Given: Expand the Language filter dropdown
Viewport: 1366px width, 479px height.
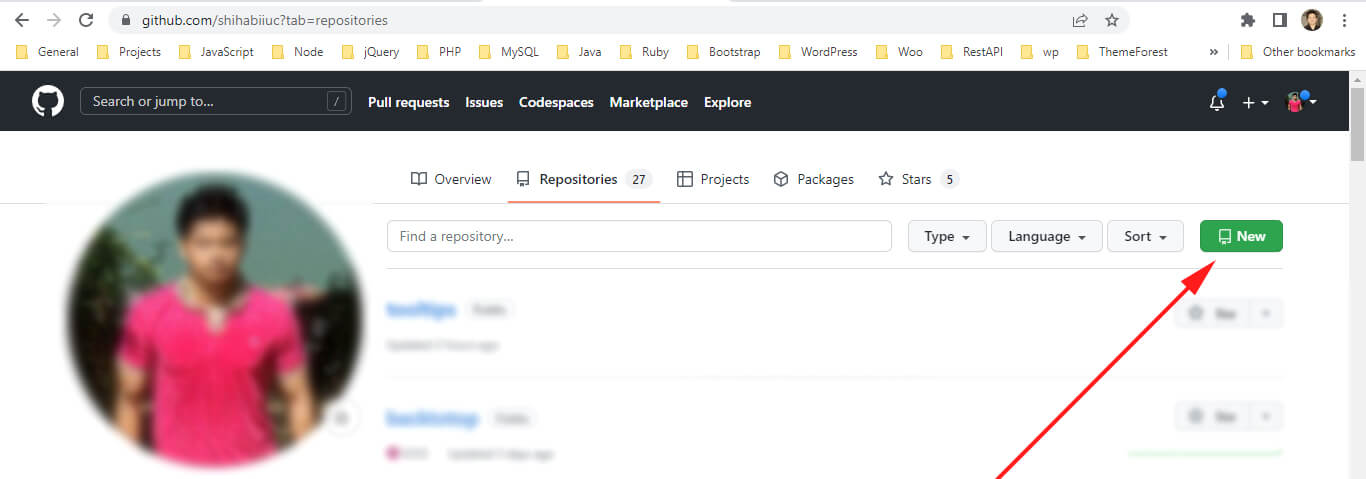Looking at the screenshot, I should pos(1047,236).
